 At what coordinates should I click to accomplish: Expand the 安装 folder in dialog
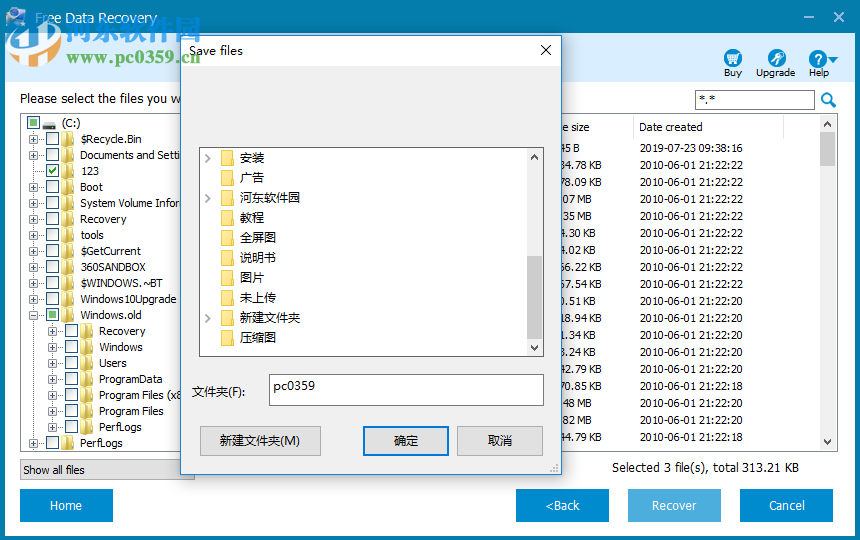208,158
